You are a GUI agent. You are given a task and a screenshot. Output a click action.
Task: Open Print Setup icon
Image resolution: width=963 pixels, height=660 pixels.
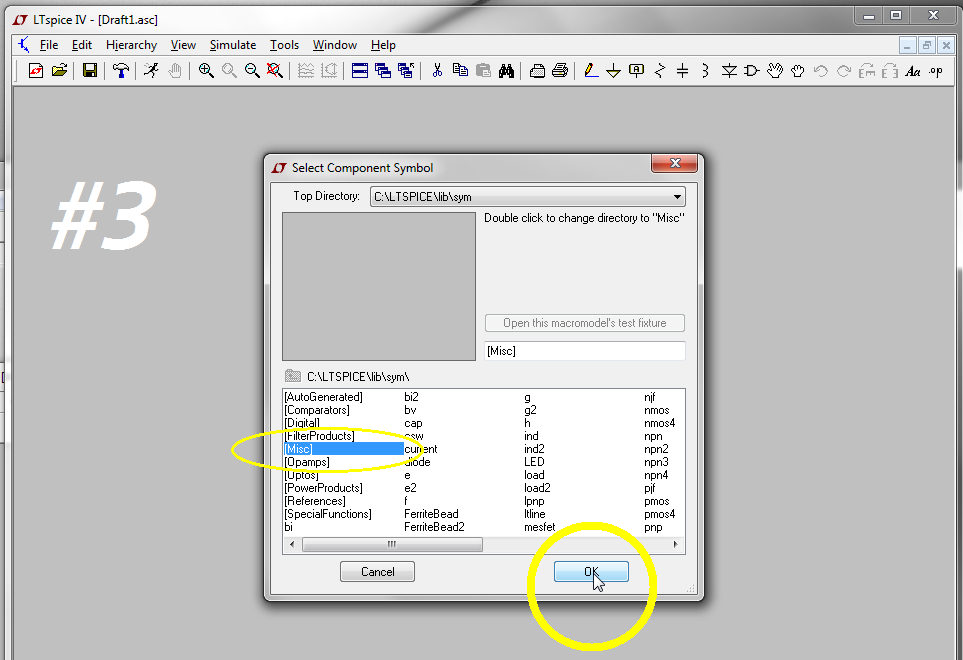(x=537, y=71)
